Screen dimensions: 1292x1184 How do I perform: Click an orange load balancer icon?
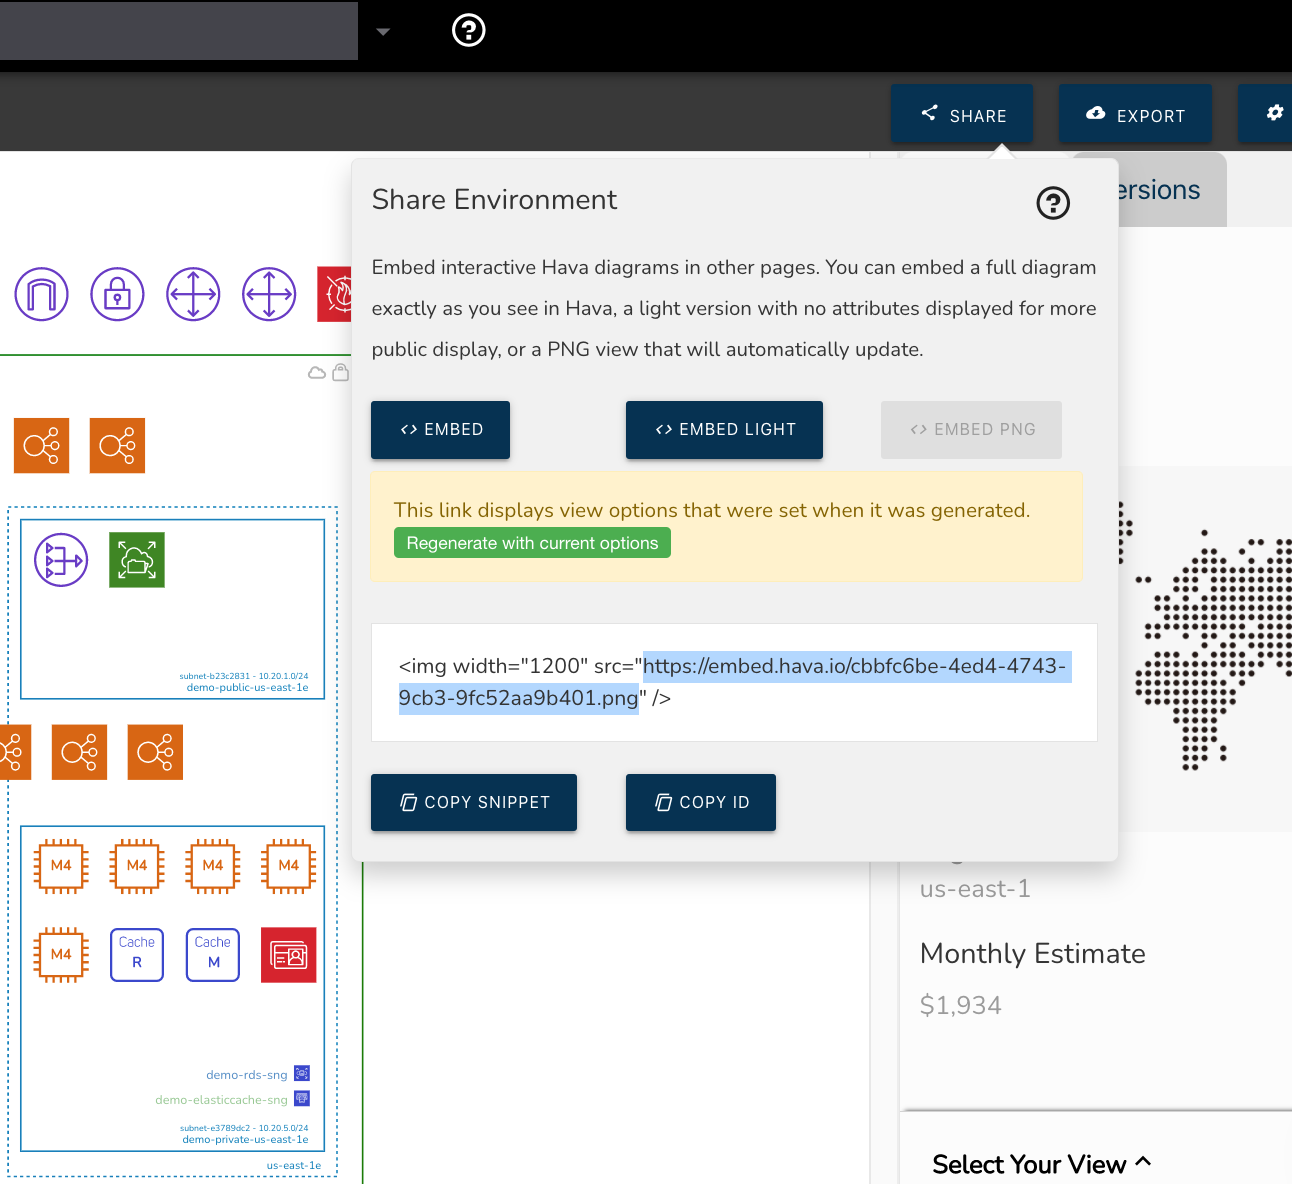(117, 446)
